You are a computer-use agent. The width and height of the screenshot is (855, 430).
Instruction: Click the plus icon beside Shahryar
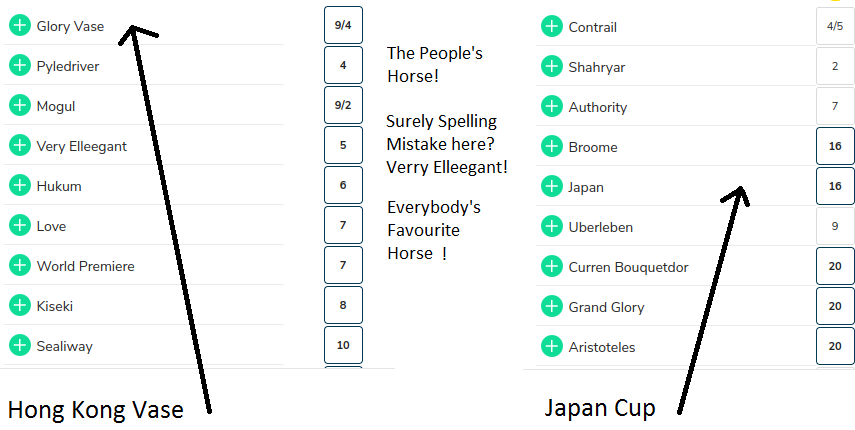pos(552,67)
